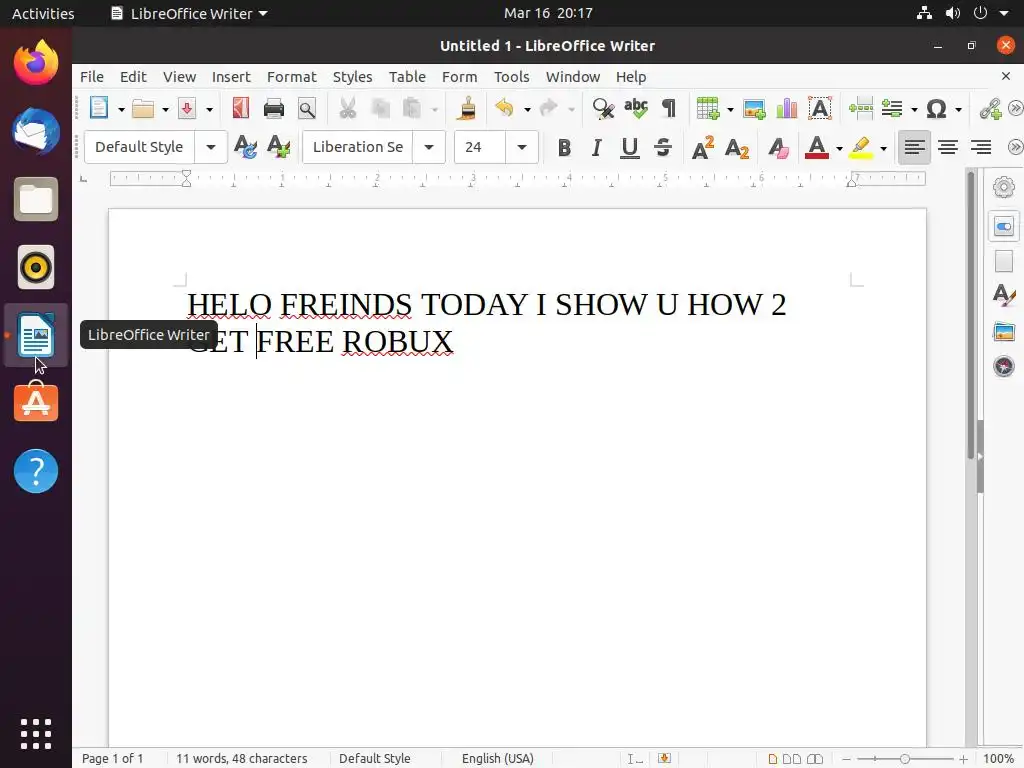Open sidebar Properties panel icon

pos(1004,227)
